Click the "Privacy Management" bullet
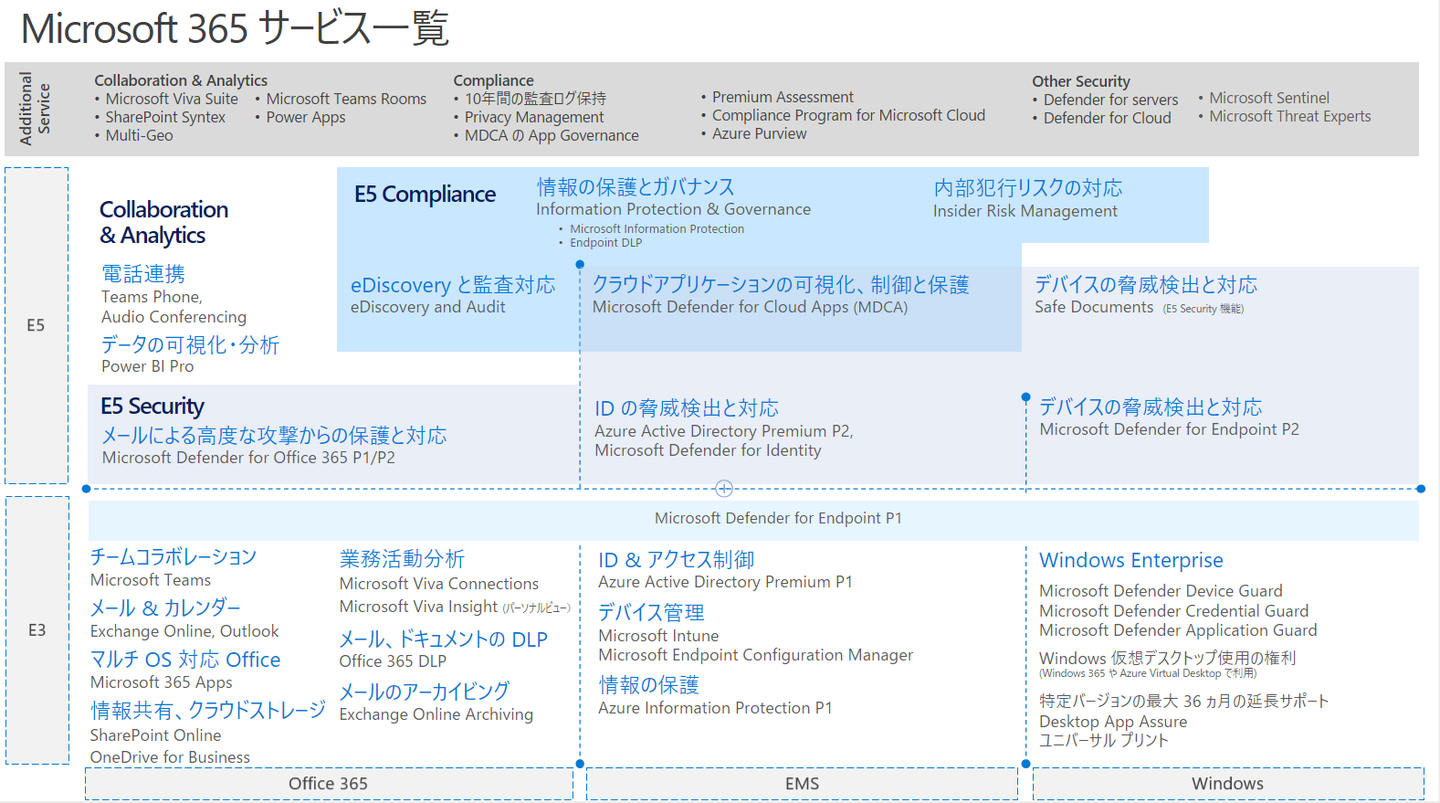Image resolution: width=1440 pixels, height=803 pixels. click(x=534, y=117)
